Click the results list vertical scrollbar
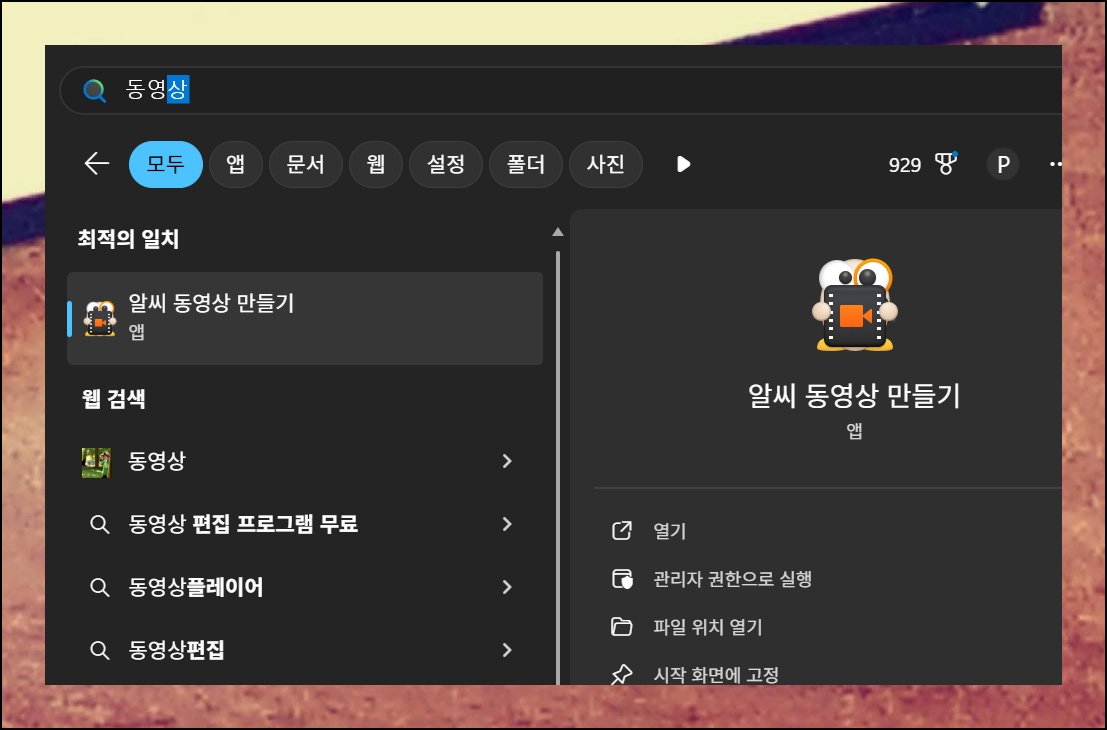 pos(558,466)
